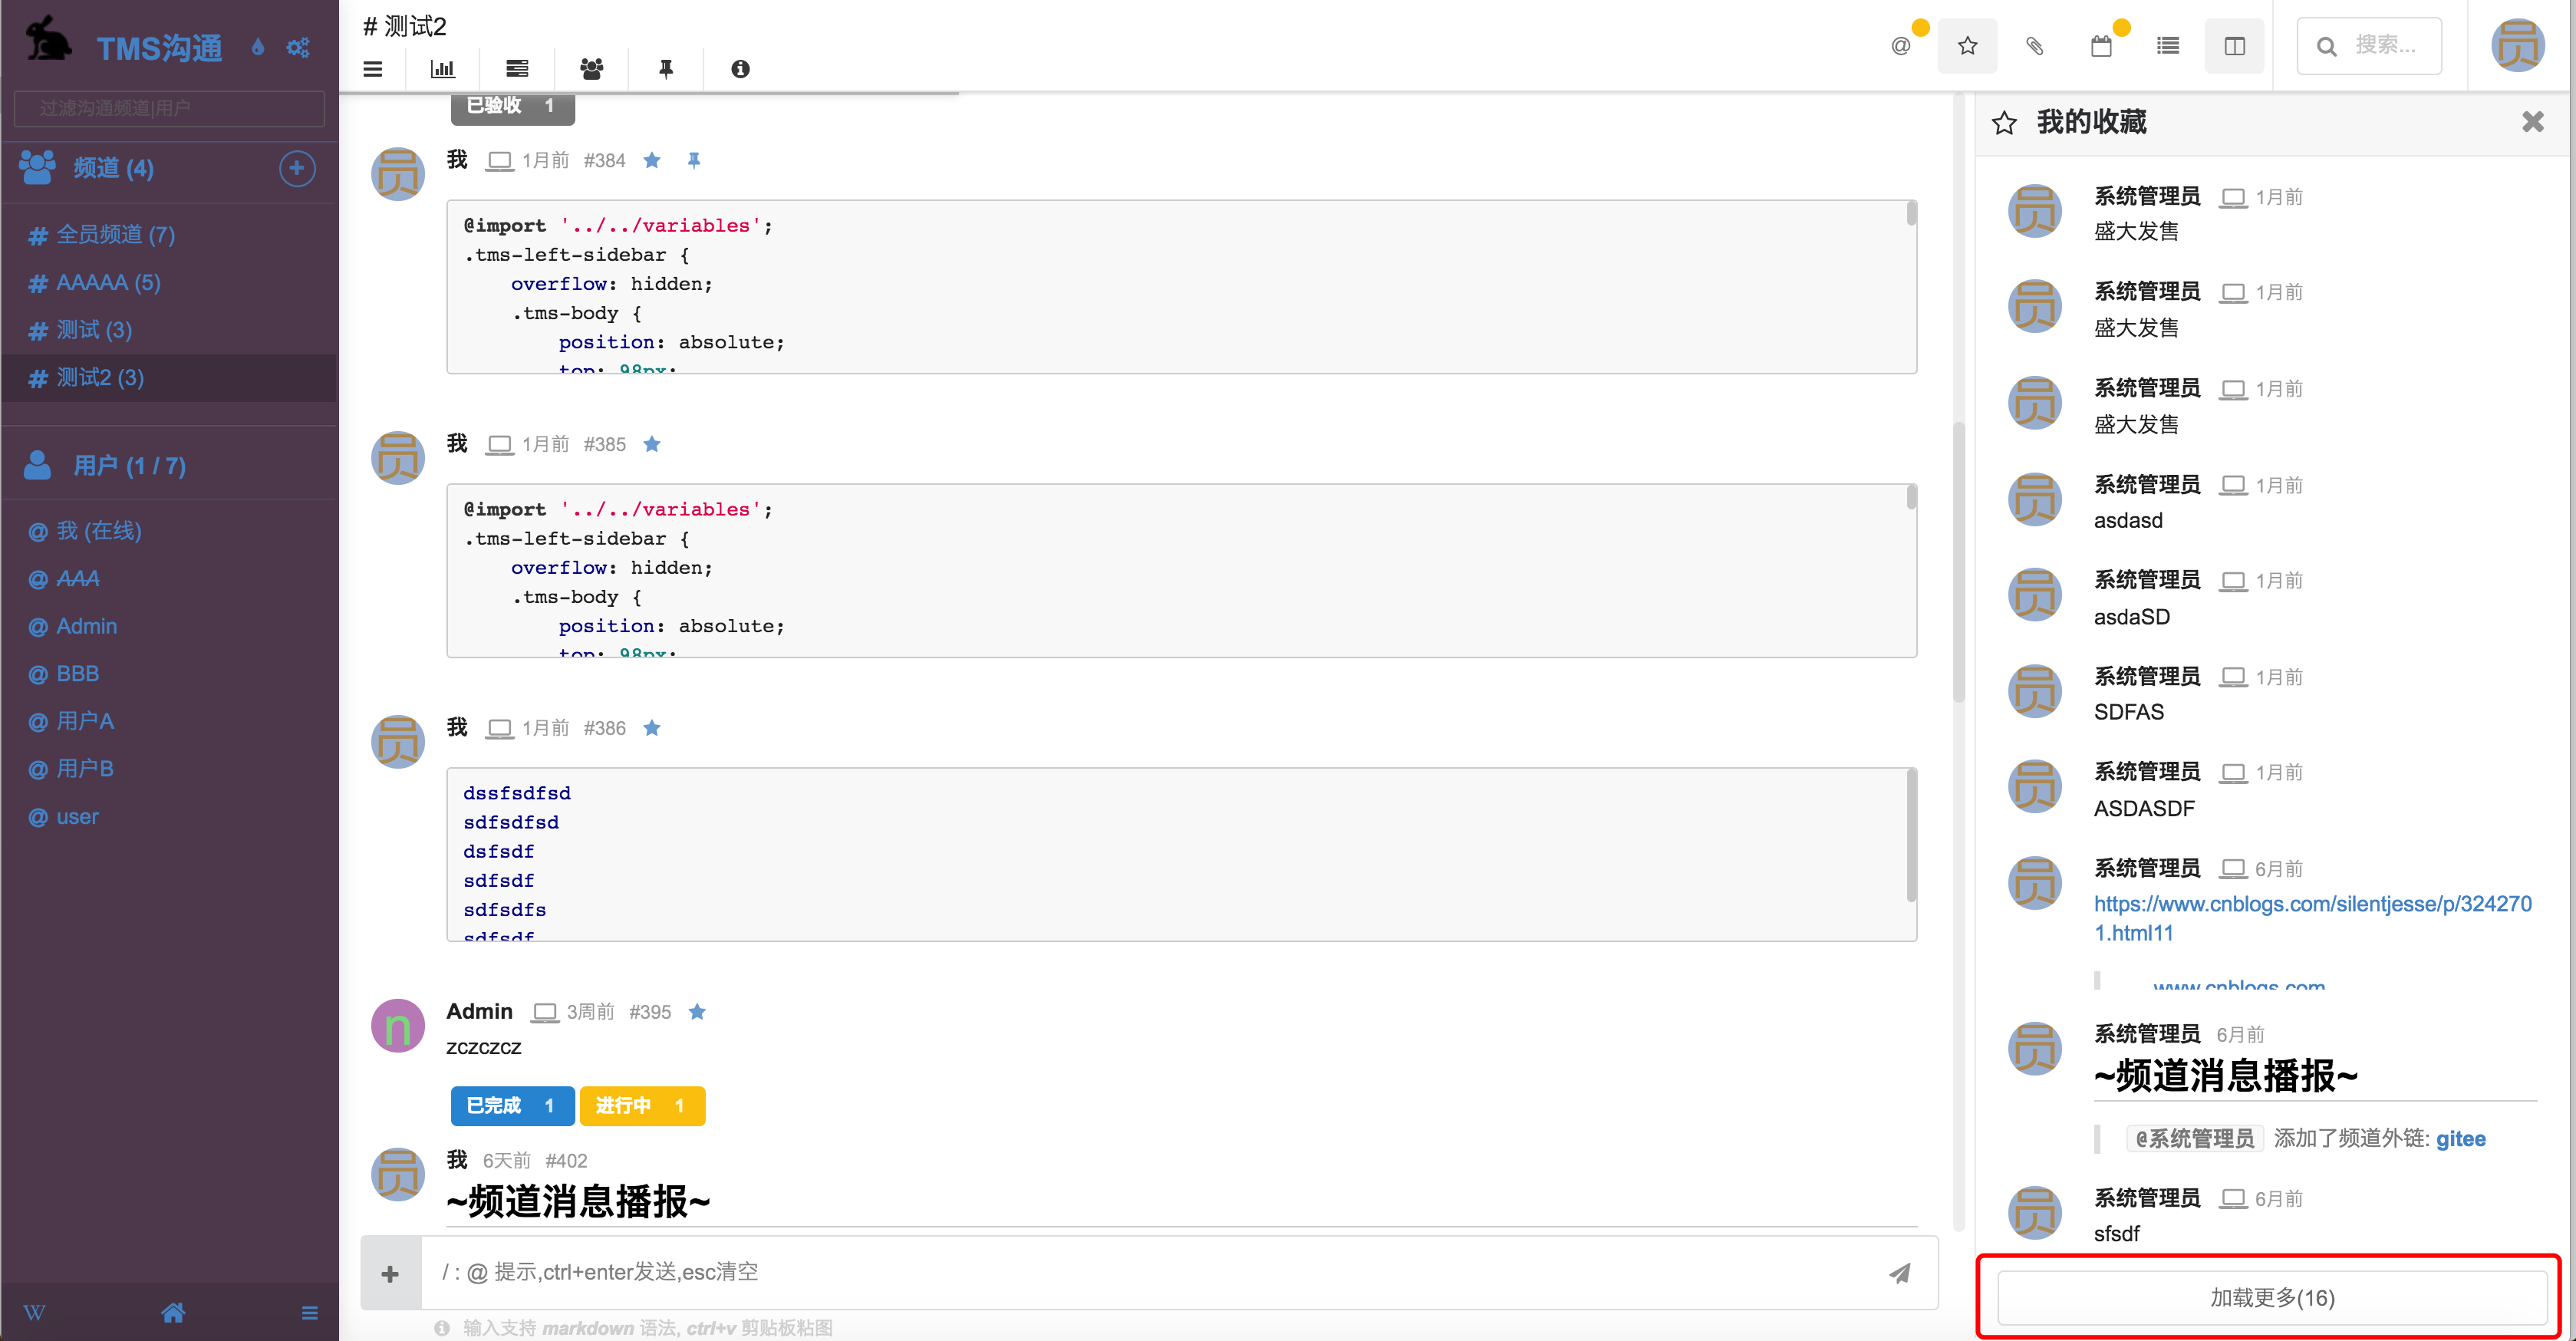Screen dimensions: 2576x1341
Task: Click the member/team management icon
Action: (591, 68)
